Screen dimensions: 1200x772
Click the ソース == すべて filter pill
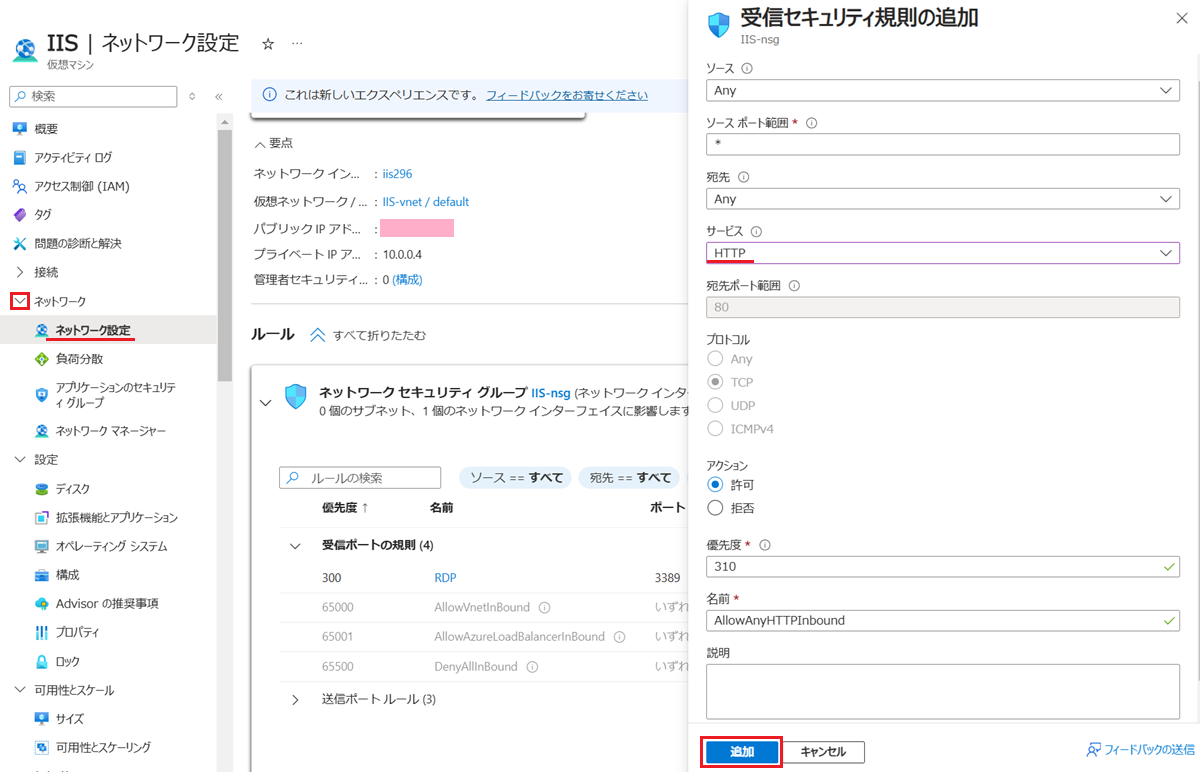515,478
